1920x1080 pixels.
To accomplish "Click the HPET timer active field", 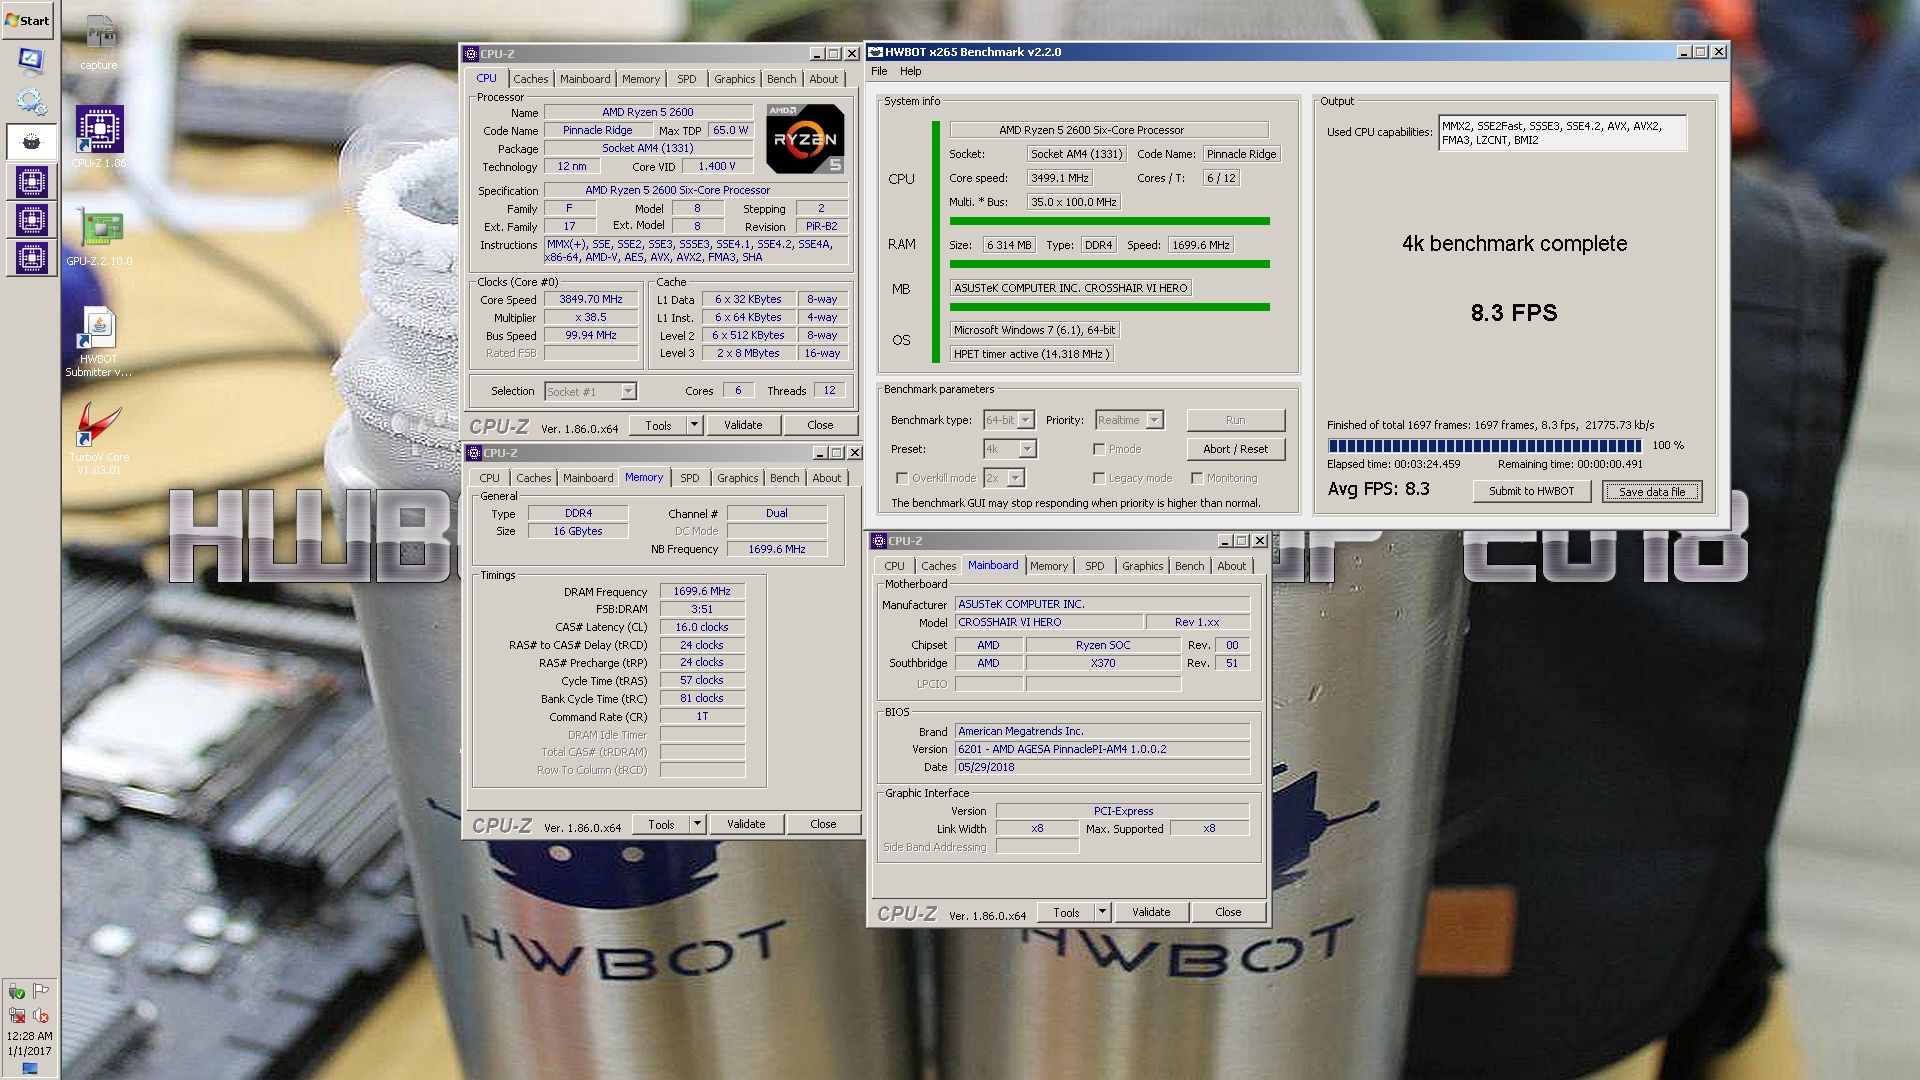I will pyautogui.click(x=1031, y=354).
